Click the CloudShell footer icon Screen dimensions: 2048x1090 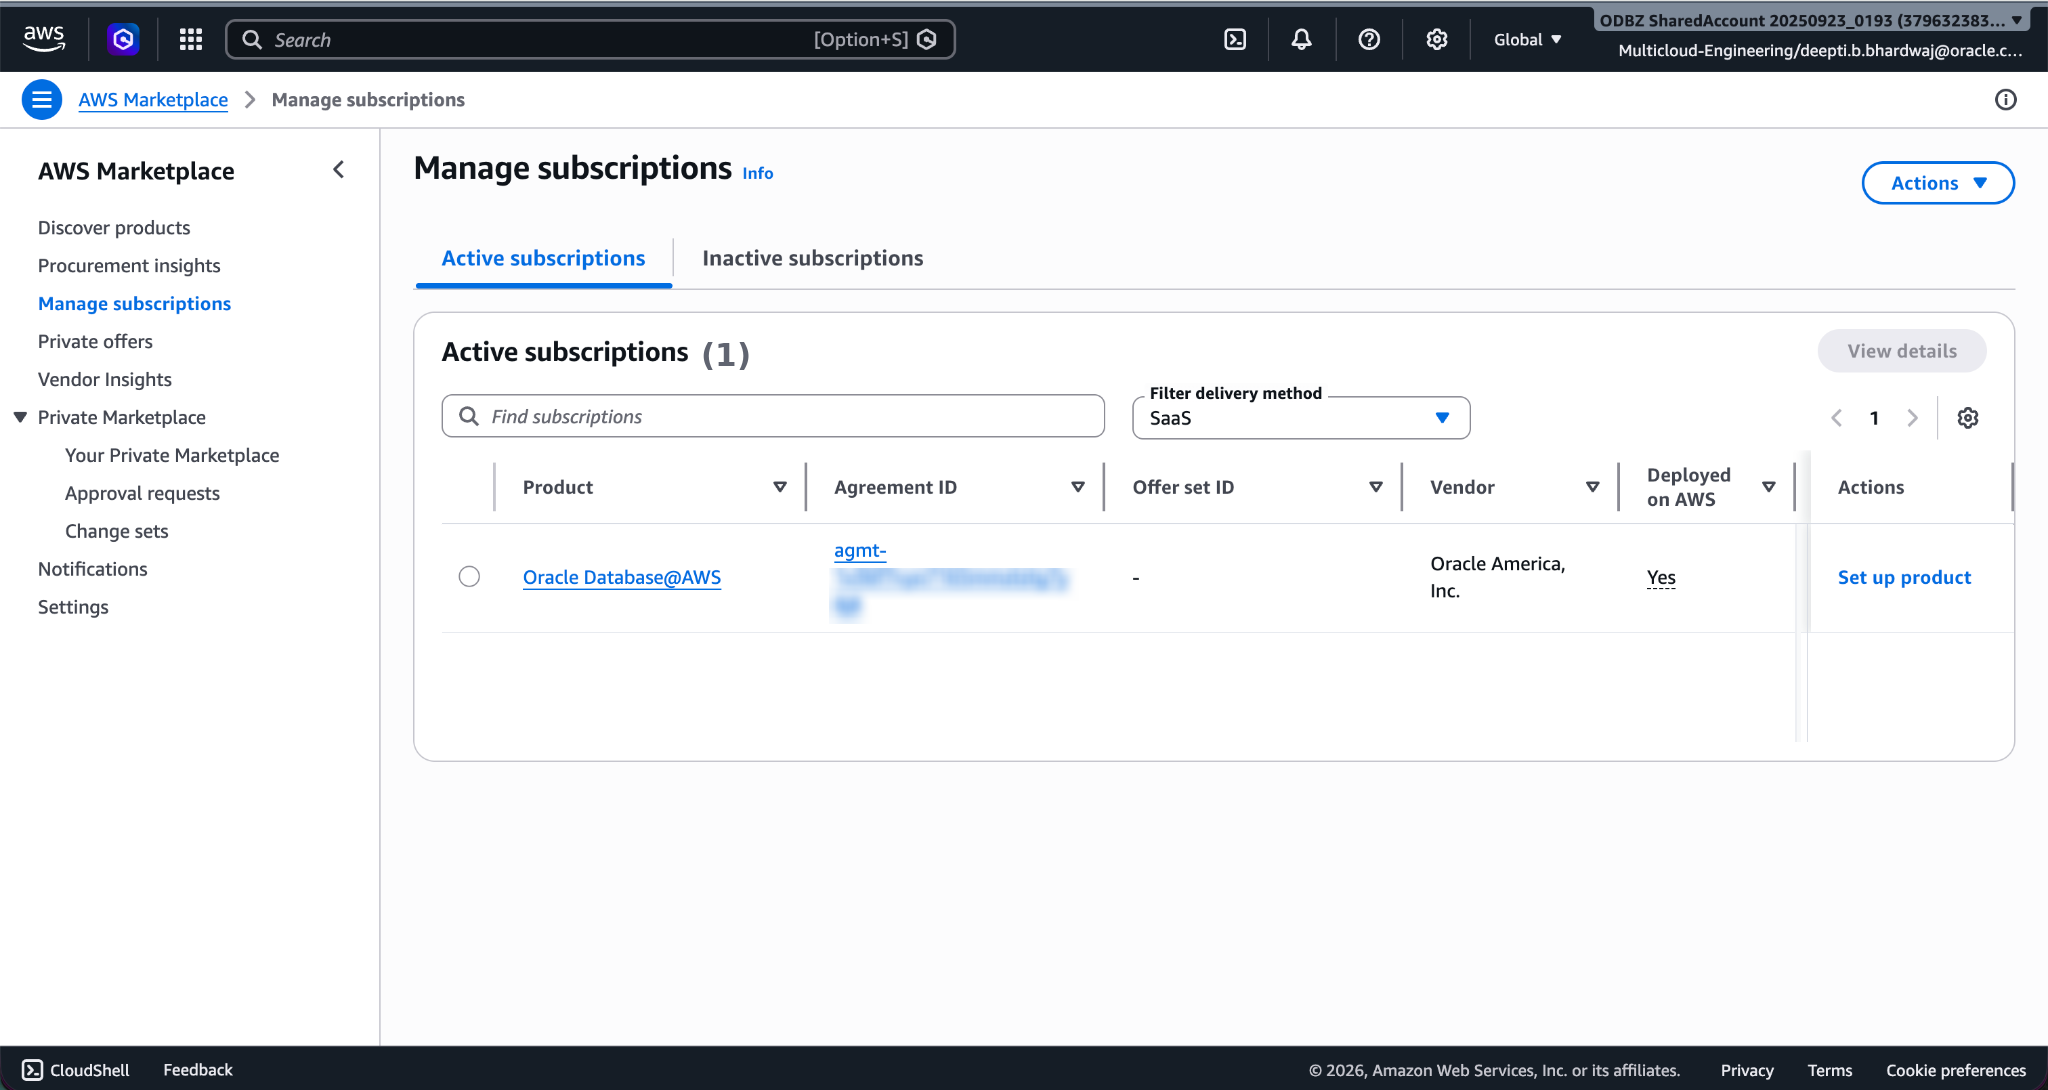[33, 1070]
